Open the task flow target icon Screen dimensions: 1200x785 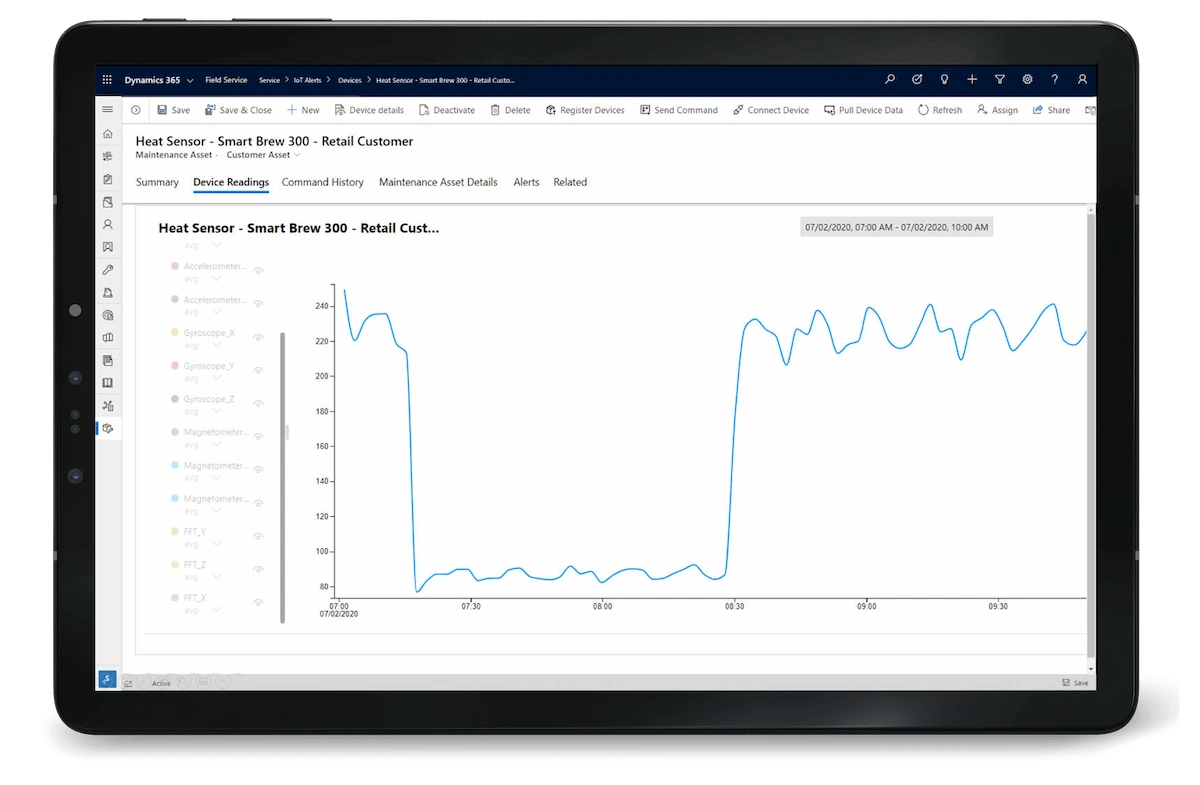coord(917,80)
